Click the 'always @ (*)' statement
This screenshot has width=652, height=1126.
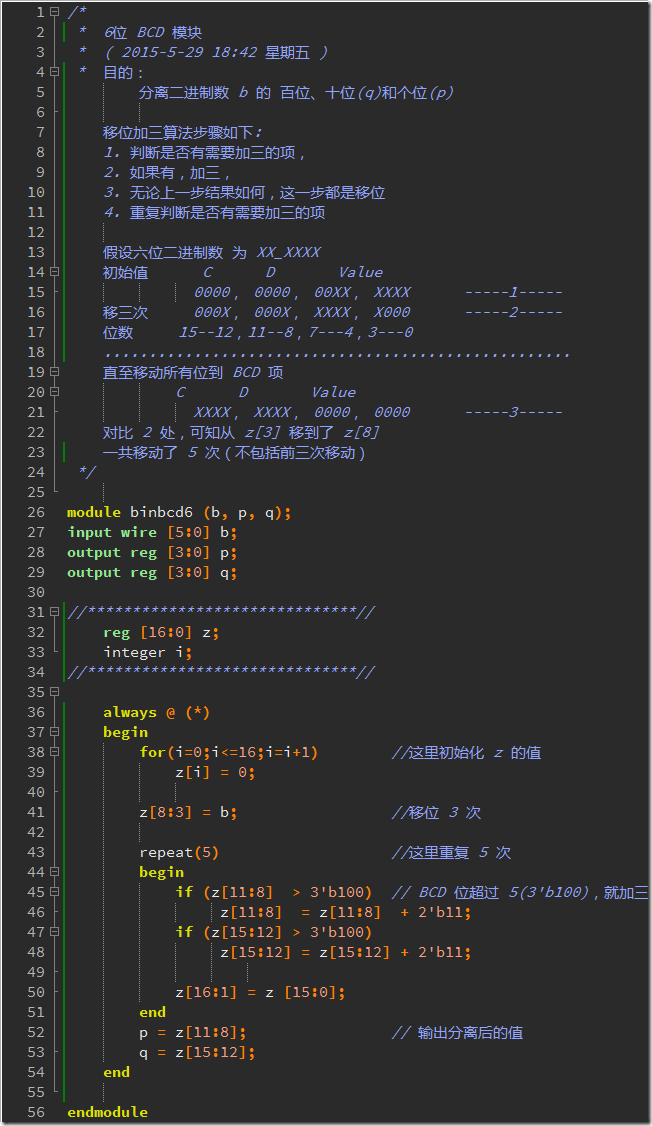157,712
